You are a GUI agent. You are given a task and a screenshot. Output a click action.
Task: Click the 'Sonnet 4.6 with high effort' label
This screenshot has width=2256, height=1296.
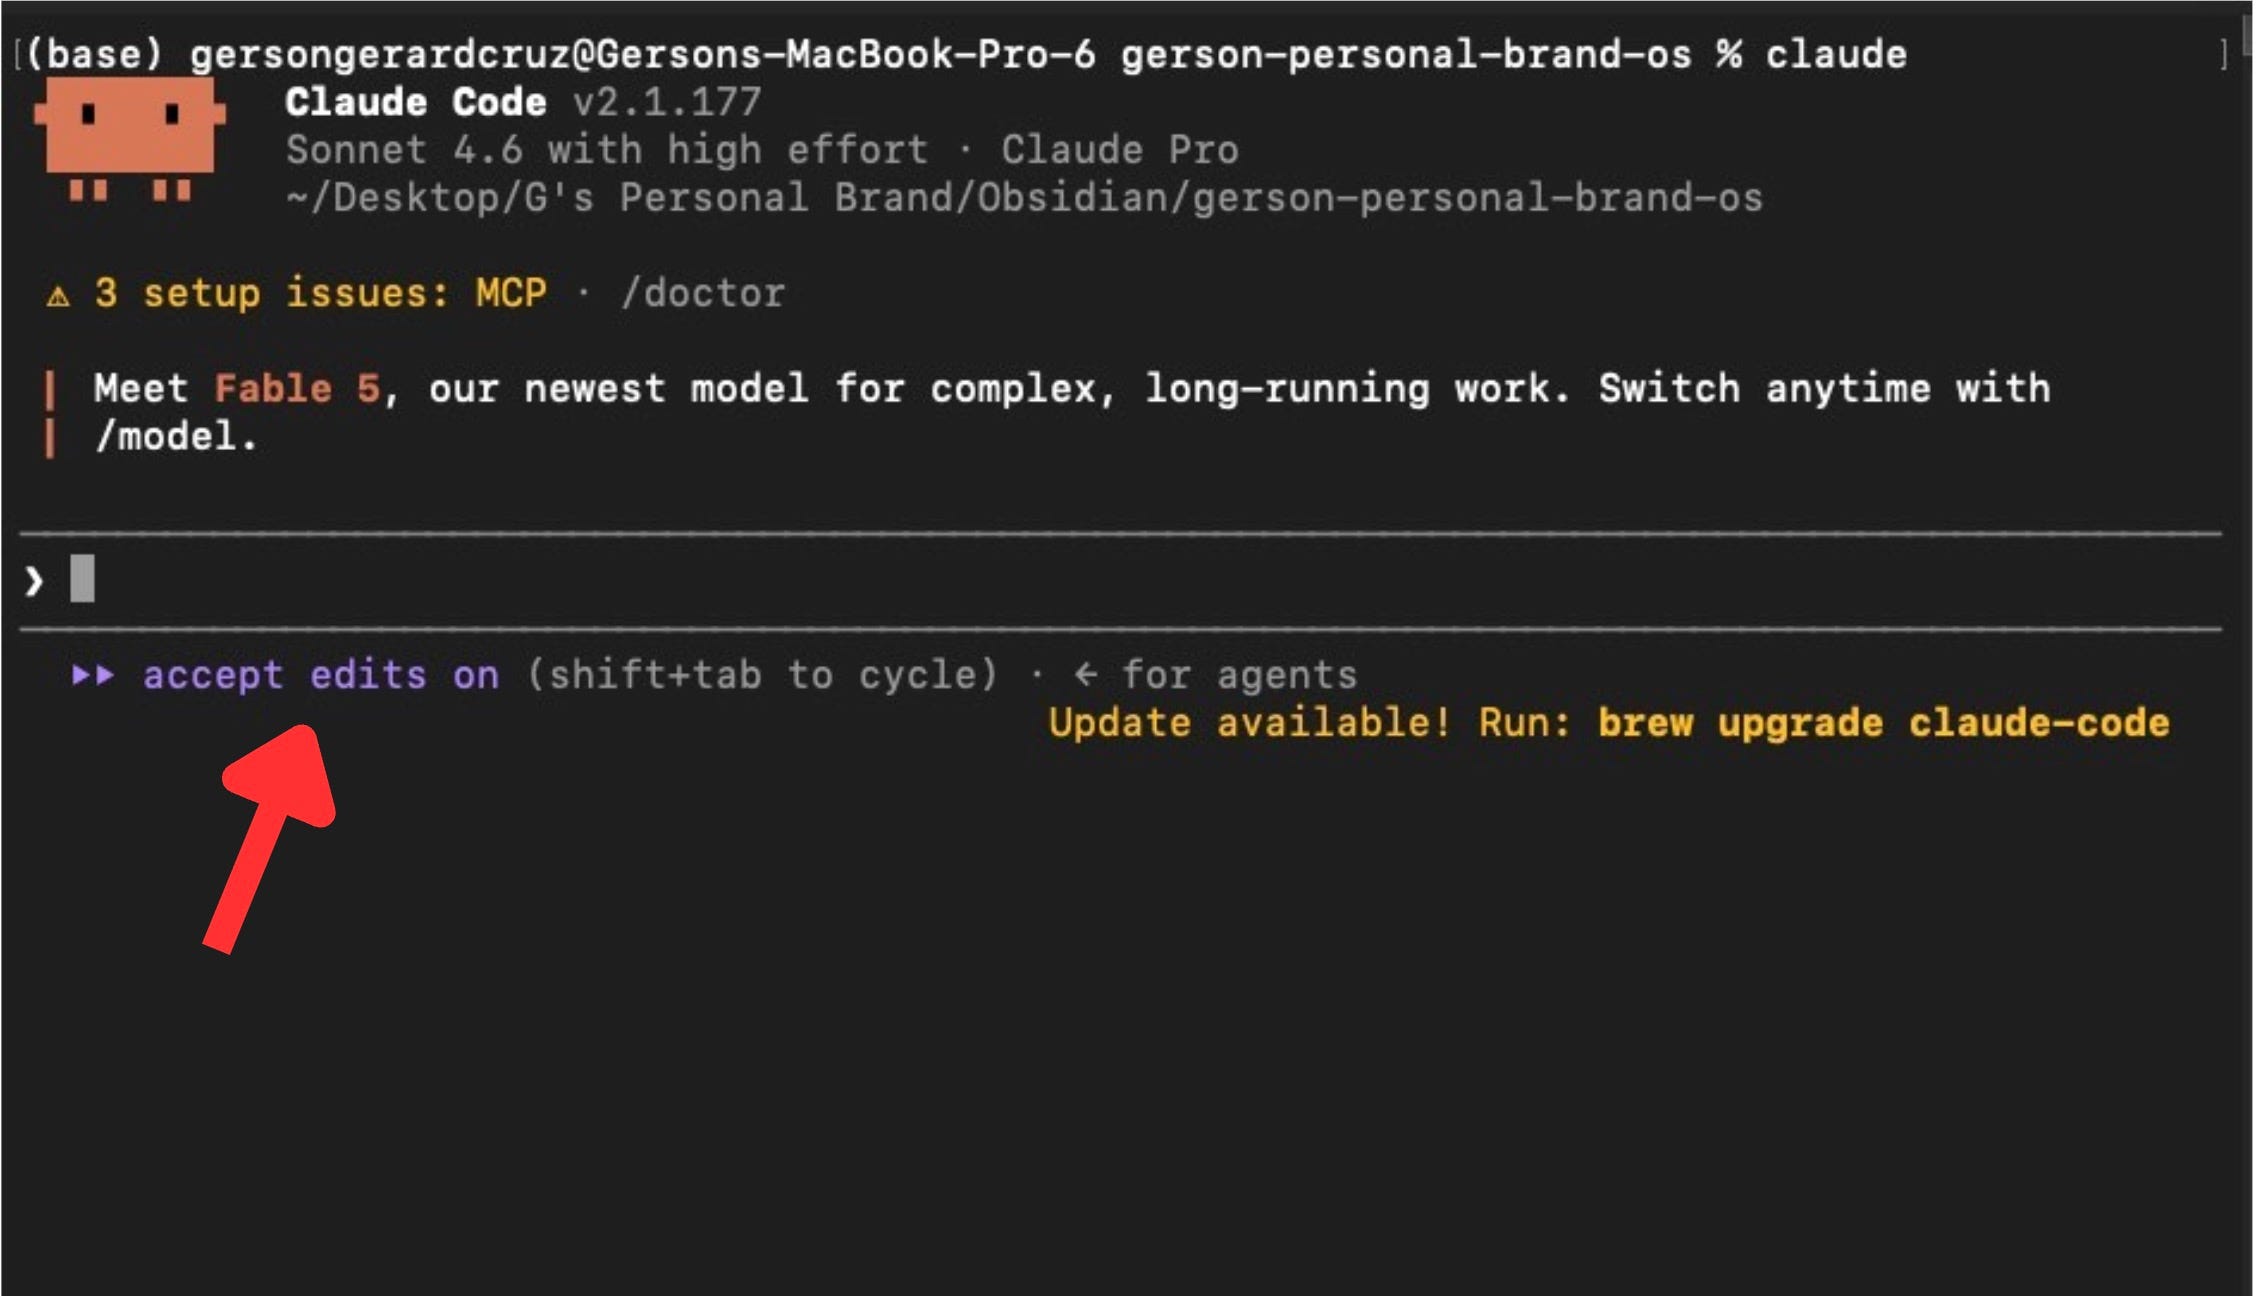[607, 151]
